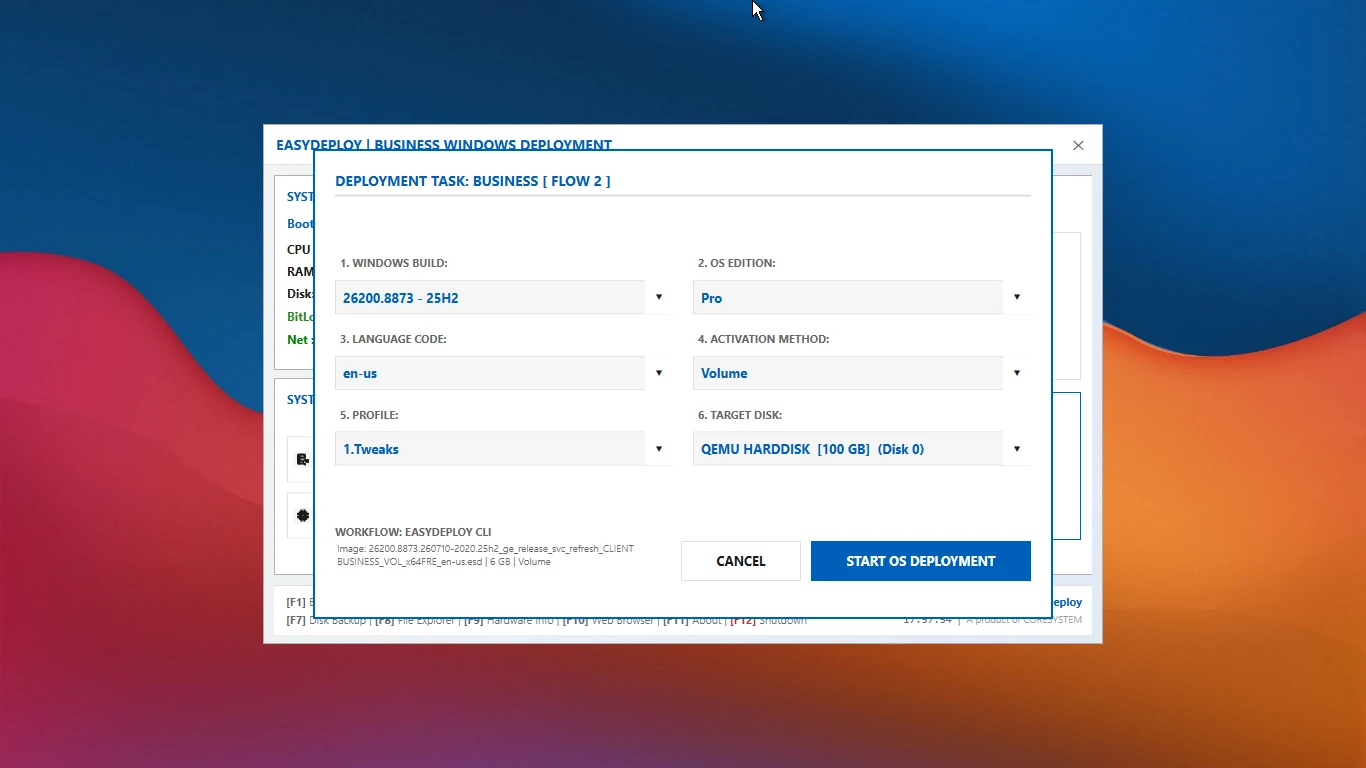Click the '6. TARGET DISK:' label
This screenshot has width=1366, height=768.
(740, 415)
